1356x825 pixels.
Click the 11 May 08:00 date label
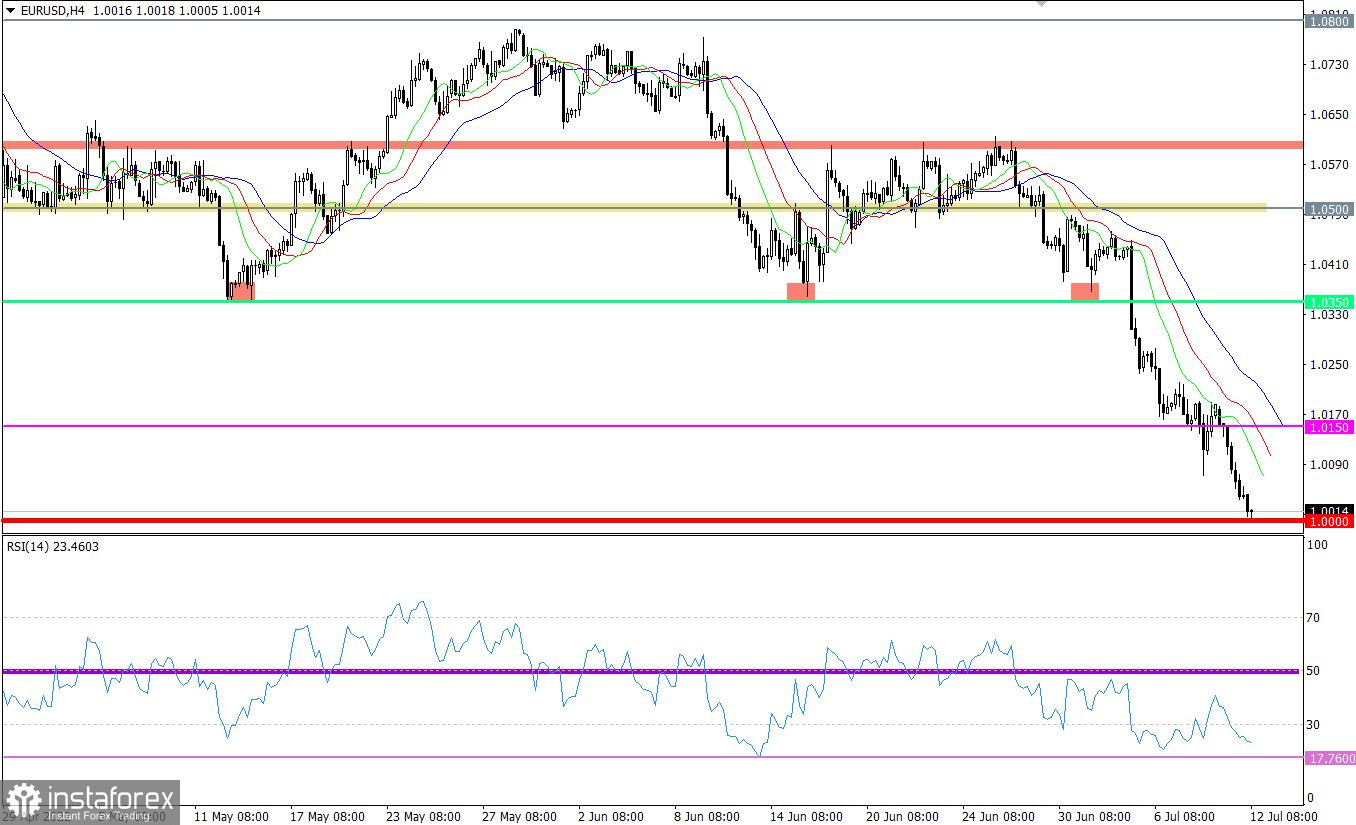[231, 816]
